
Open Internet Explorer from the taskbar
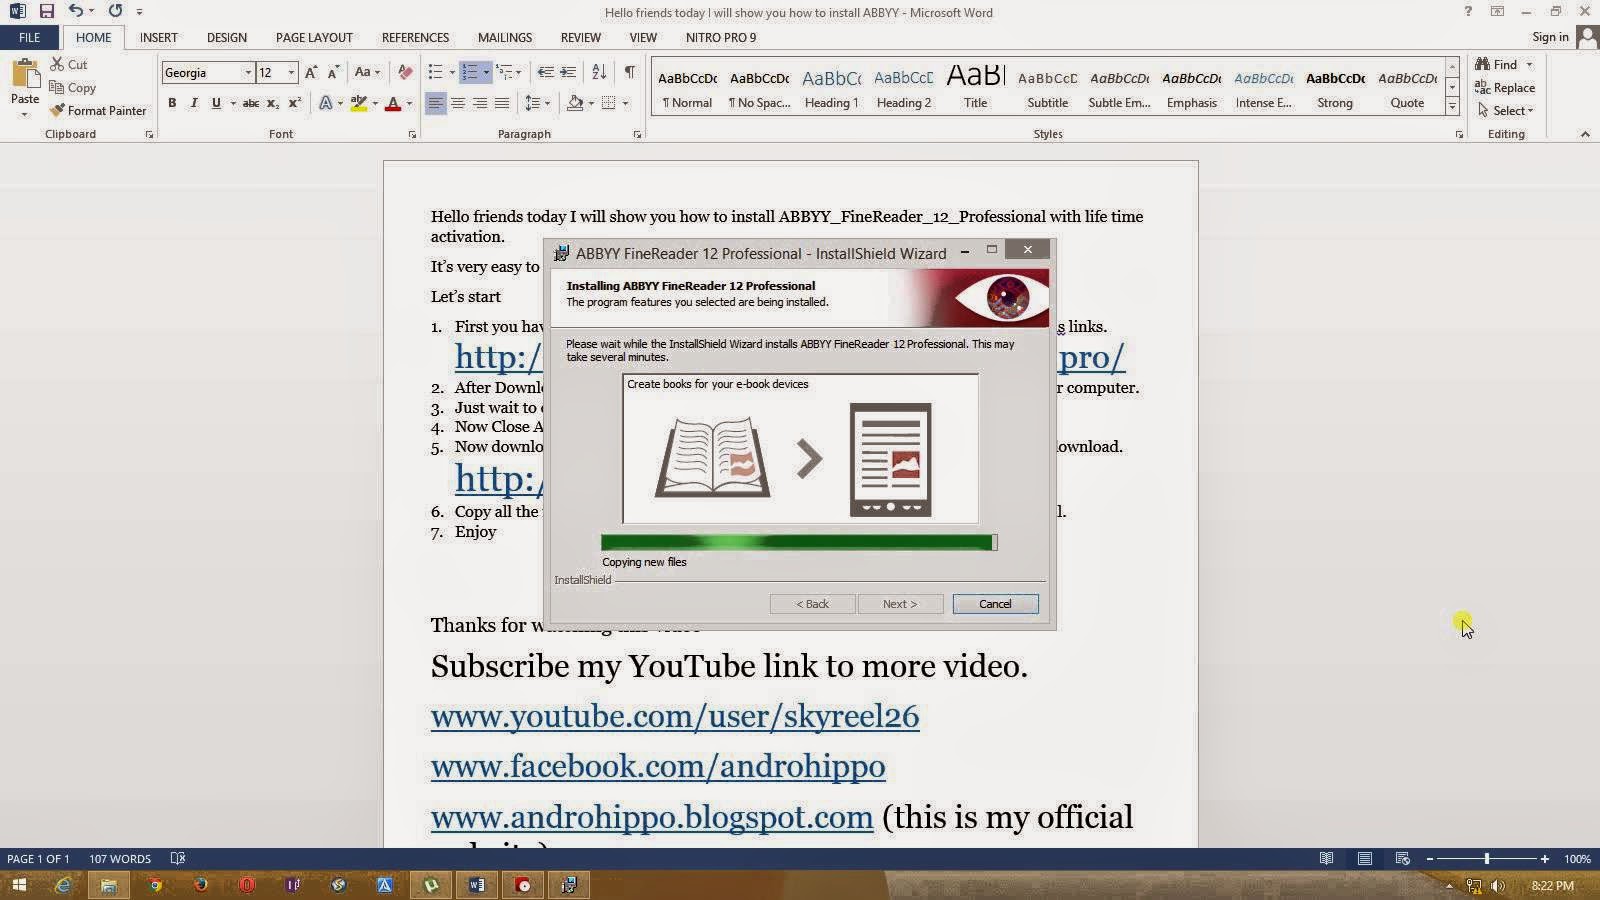pyautogui.click(x=63, y=885)
